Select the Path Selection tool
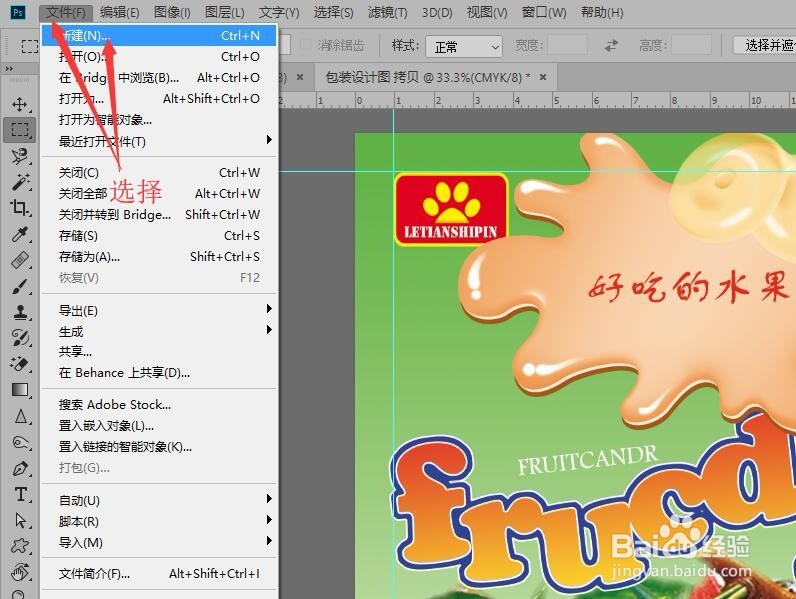796x599 pixels. pos(20,520)
